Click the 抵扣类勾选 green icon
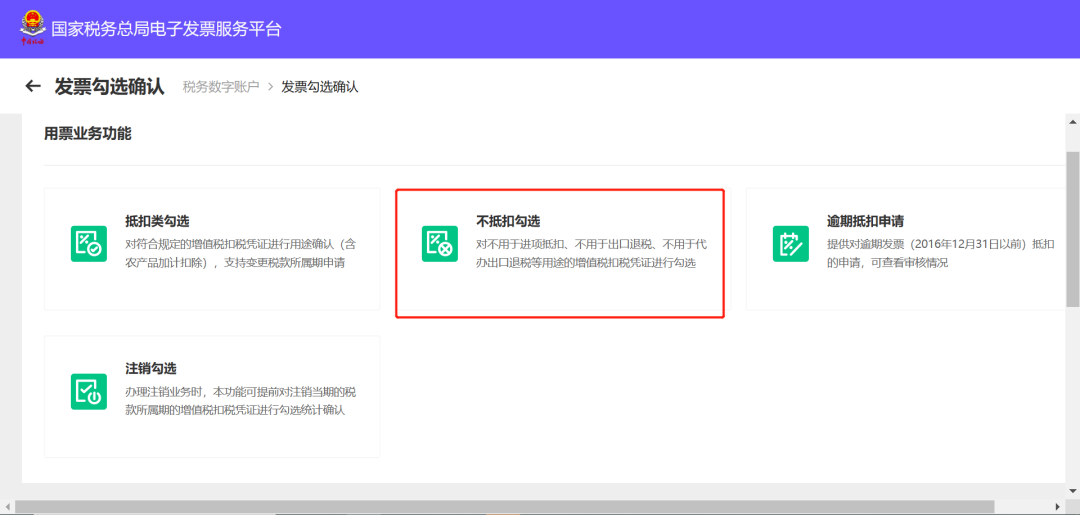The image size is (1080, 515). coord(89,244)
